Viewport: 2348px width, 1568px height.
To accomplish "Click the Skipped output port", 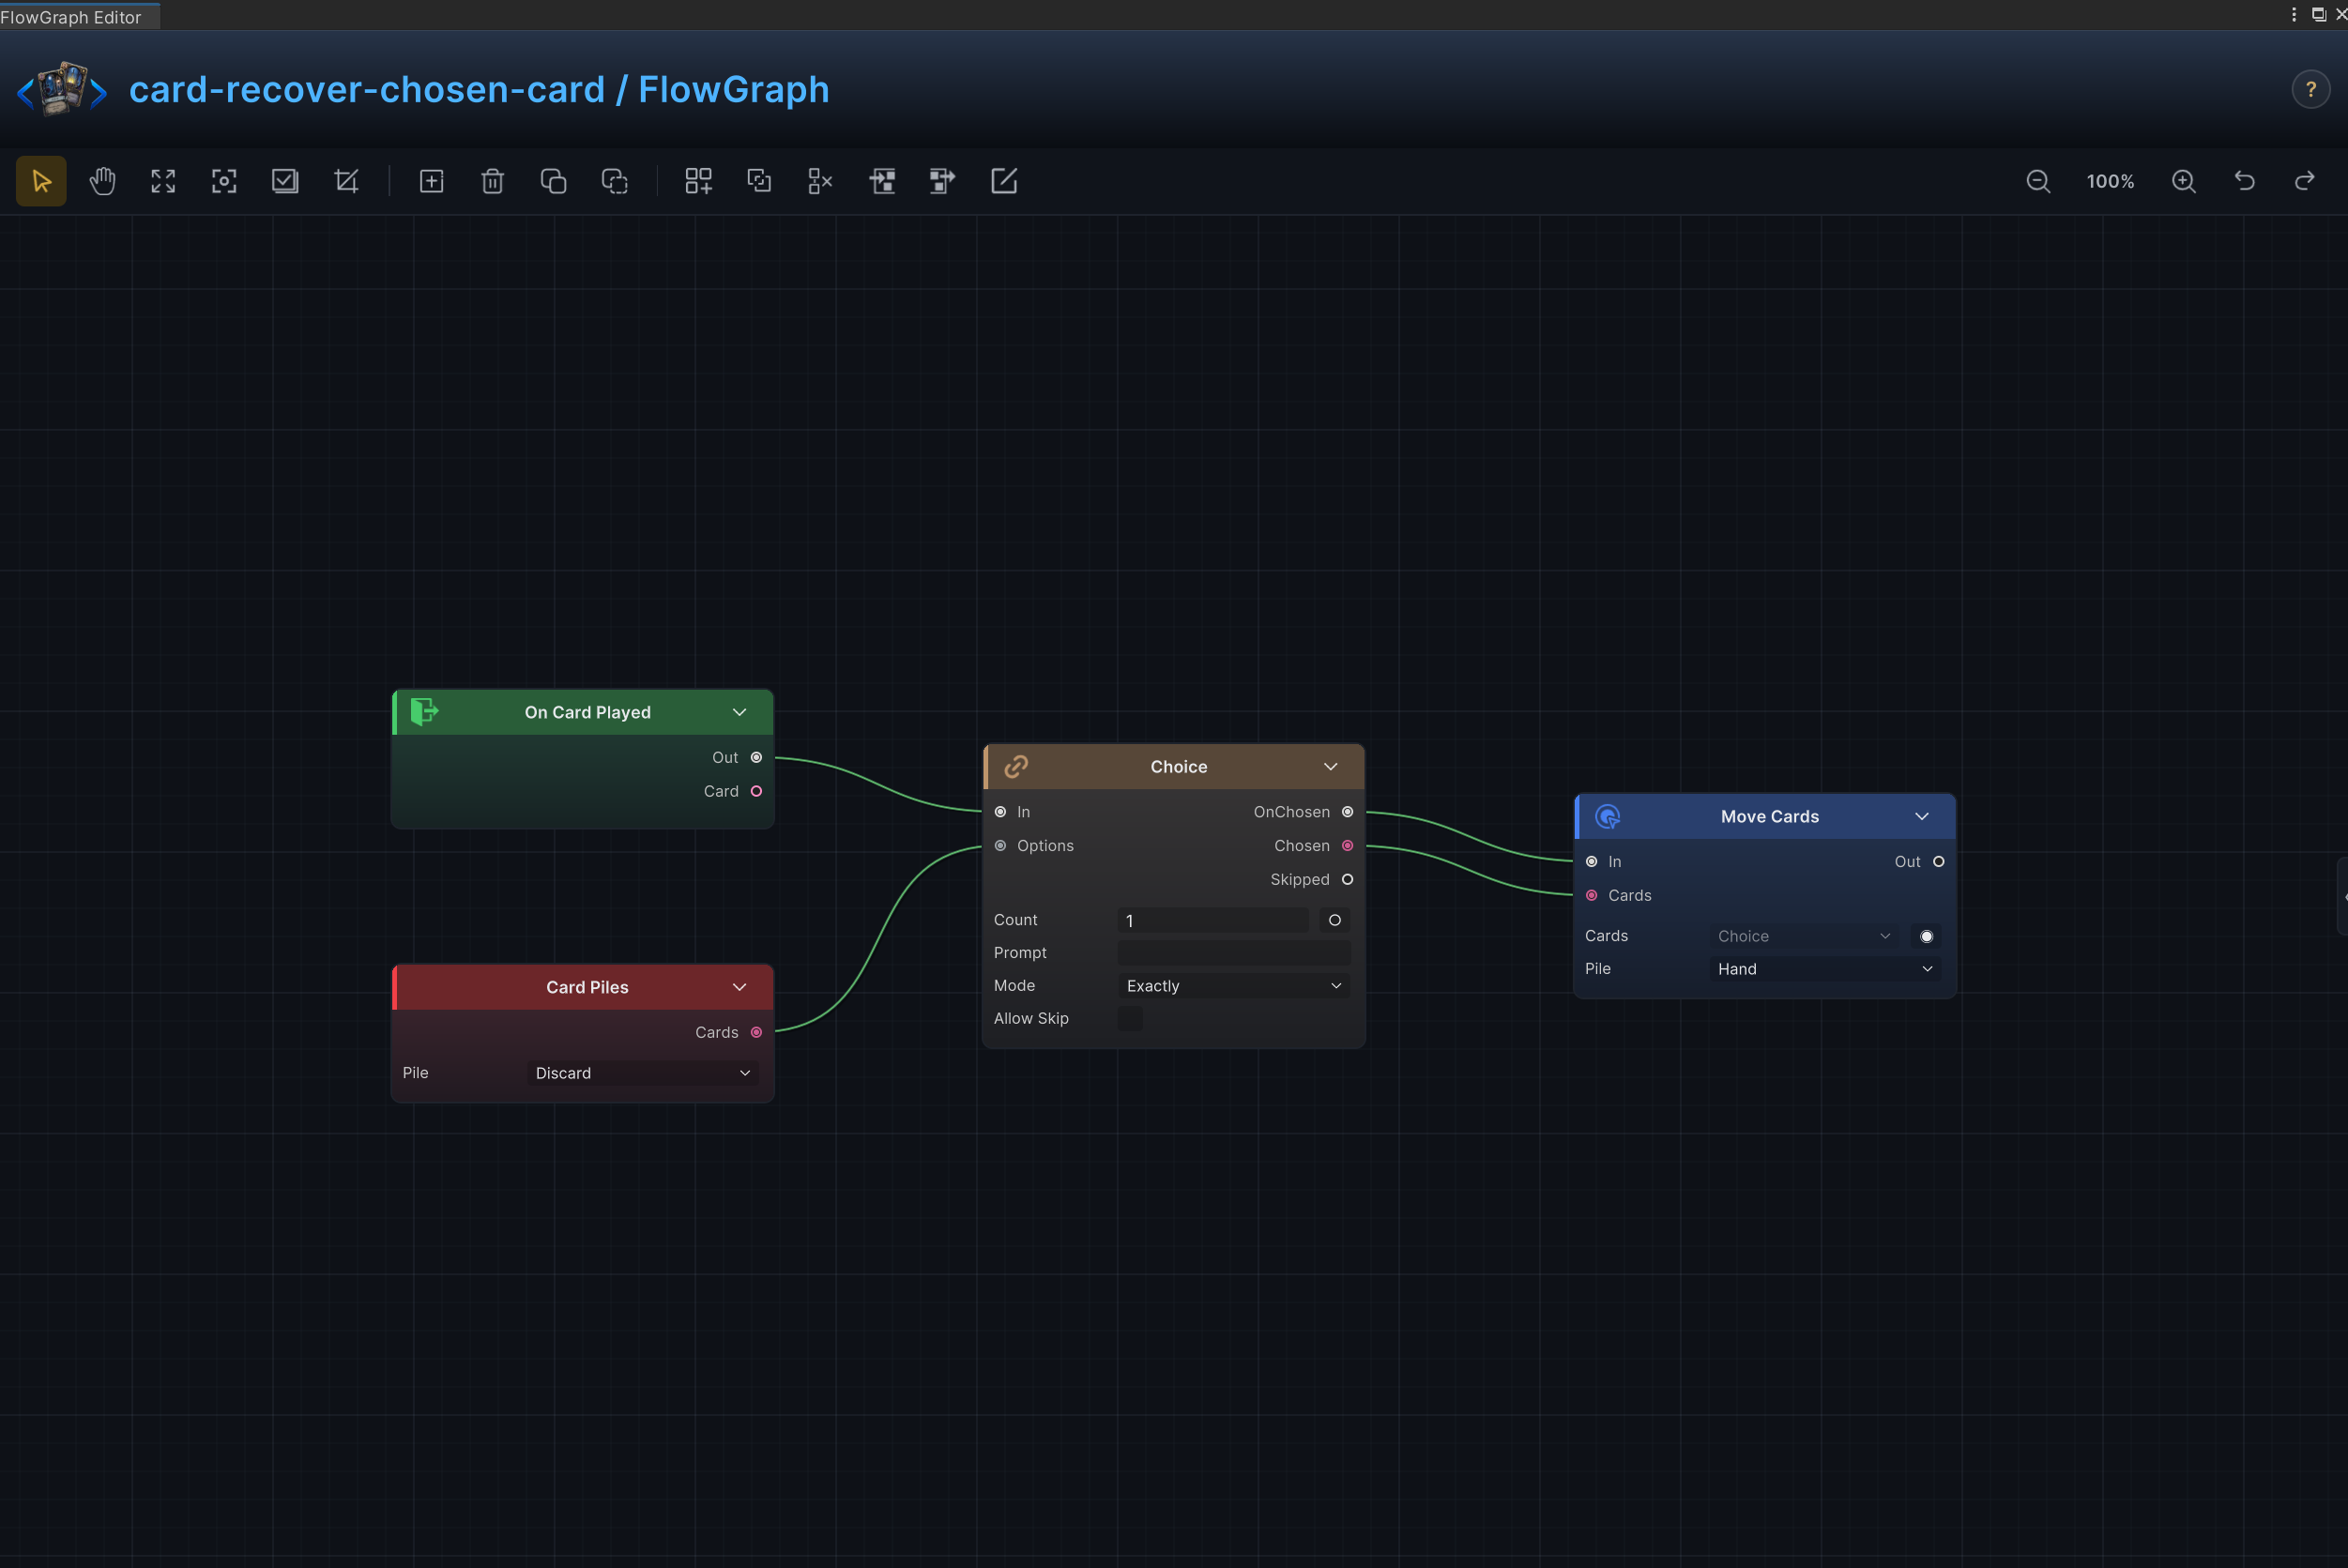I will 1348,880.
